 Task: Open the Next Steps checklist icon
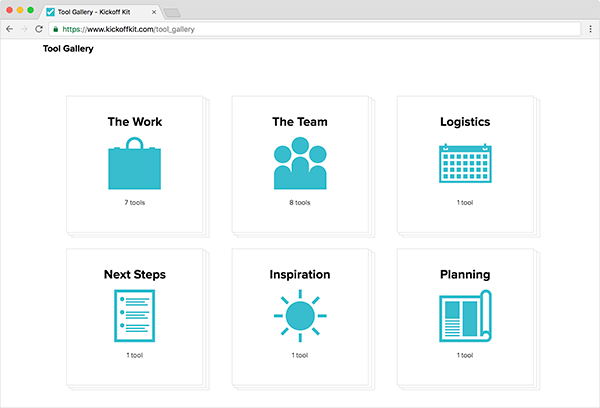click(x=135, y=316)
